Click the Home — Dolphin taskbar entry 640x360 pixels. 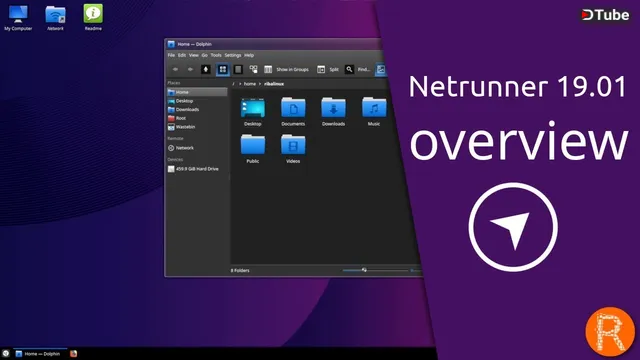pos(40,353)
